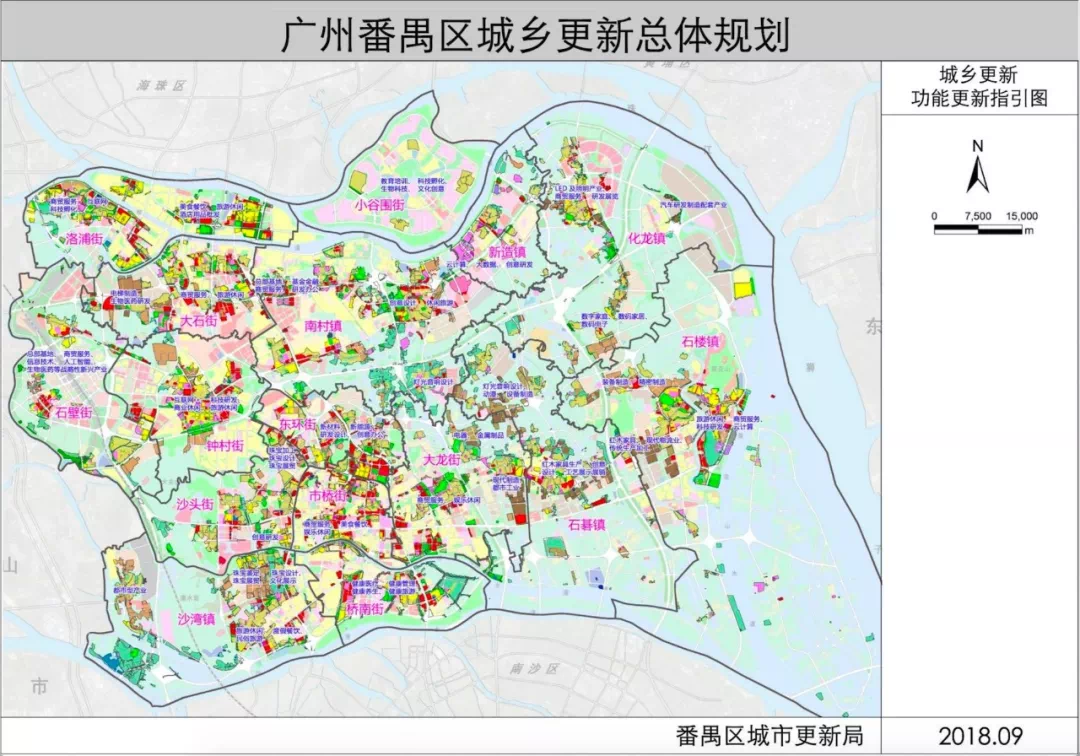Click the 钟村街 district label

point(225,445)
